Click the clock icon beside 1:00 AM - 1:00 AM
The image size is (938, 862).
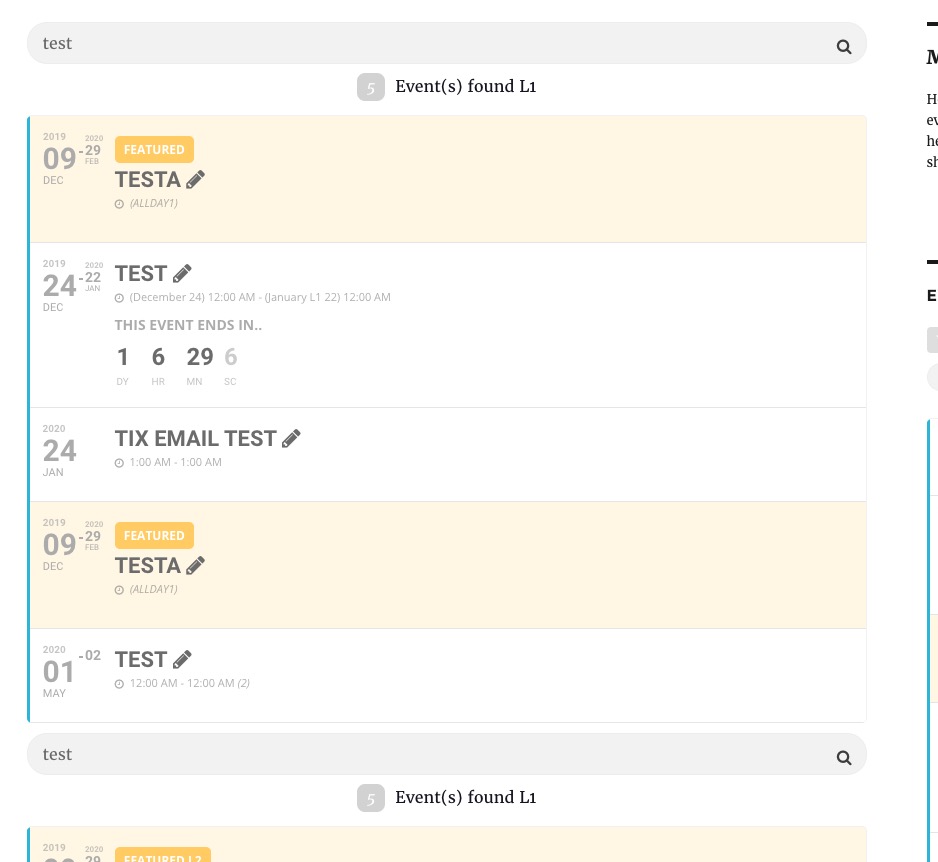click(x=120, y=463)
